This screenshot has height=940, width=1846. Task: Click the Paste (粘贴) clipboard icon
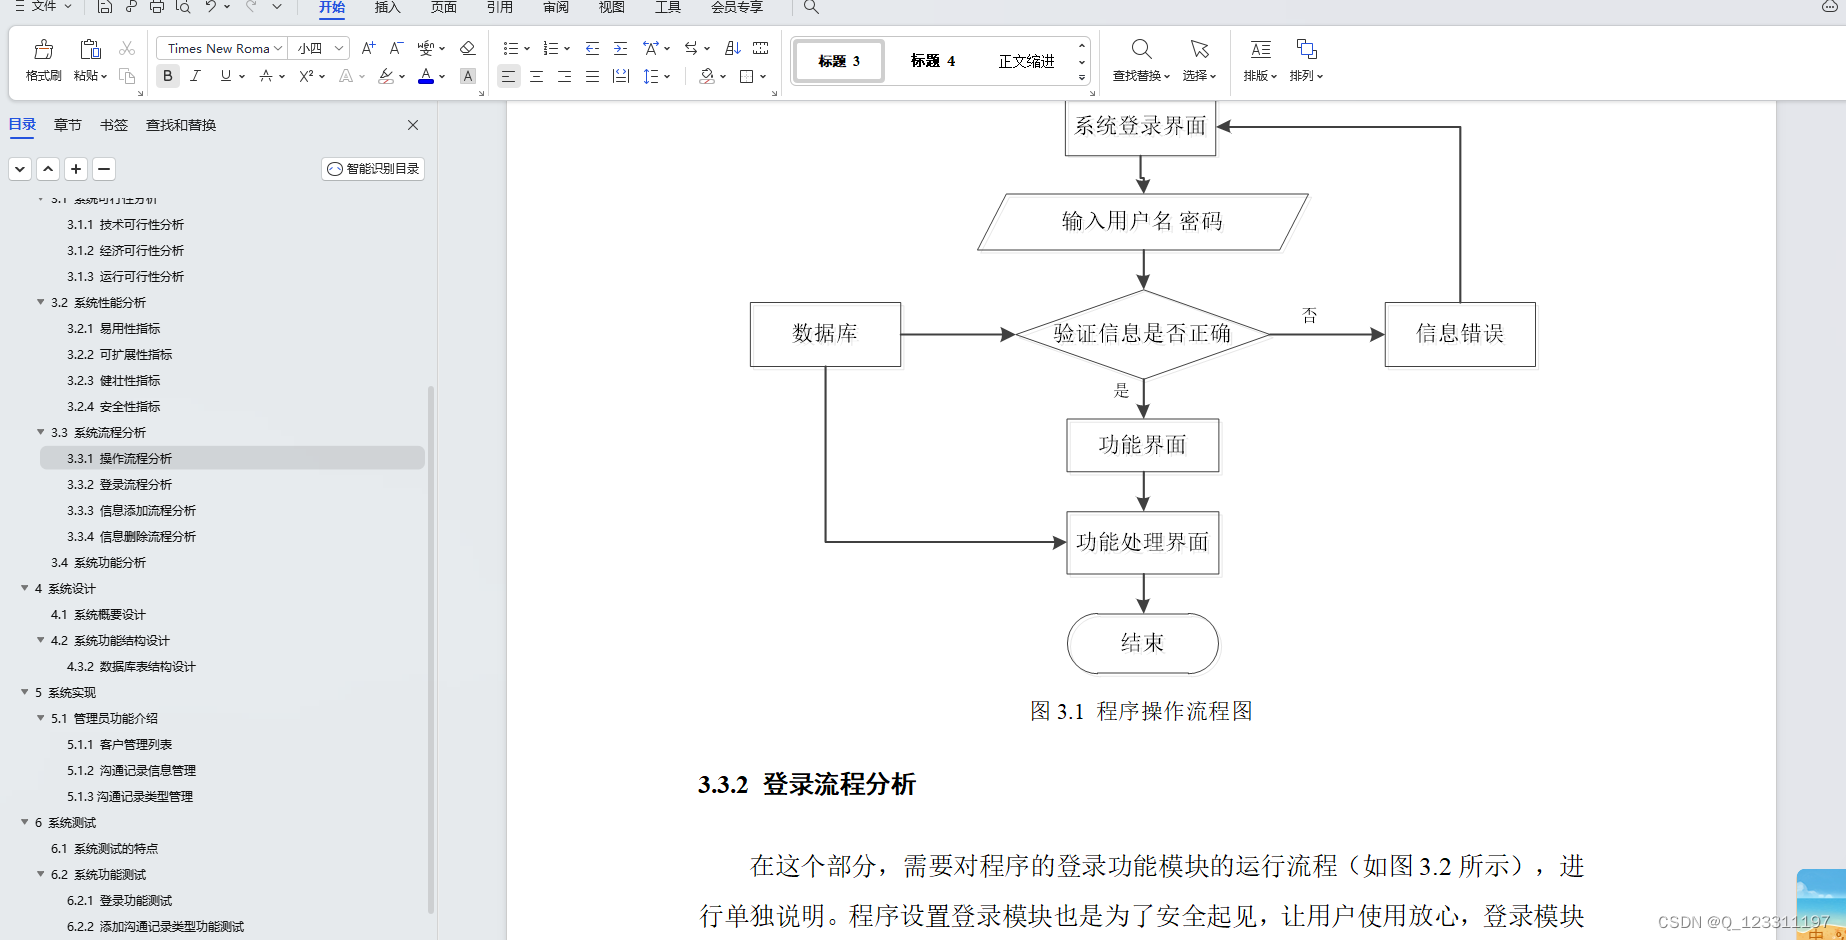(90, 49)
